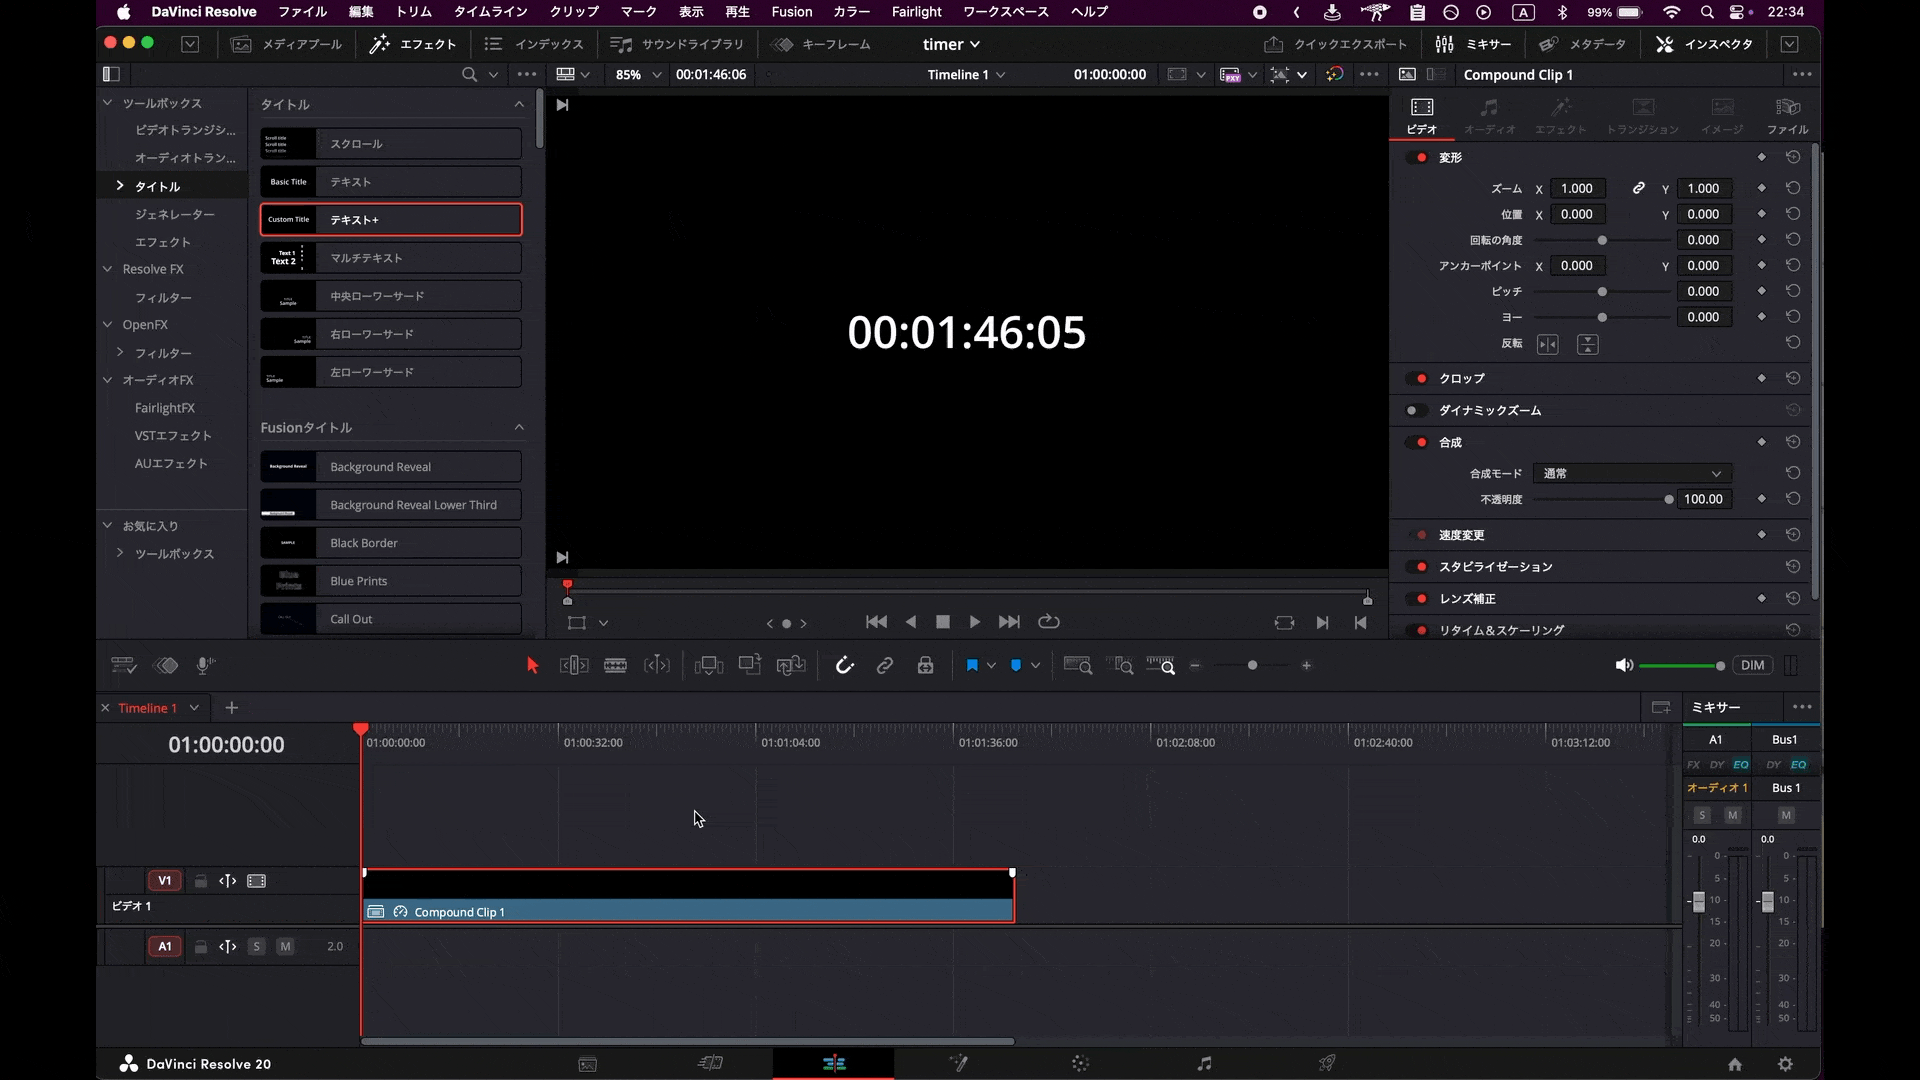Adjust the 不透明度 opacity slider
The height and width of the screenshot is (1080, 1920).
pos(1668,499)
